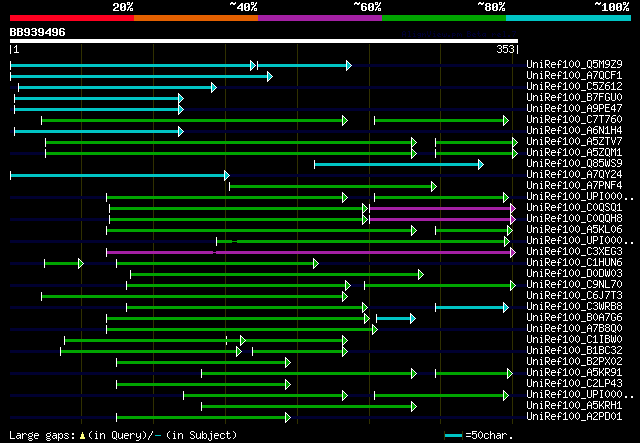Choose the UniRef100_A7QY24 entry
The height and width of the screenshot is (443, 640).
(574, 175)
